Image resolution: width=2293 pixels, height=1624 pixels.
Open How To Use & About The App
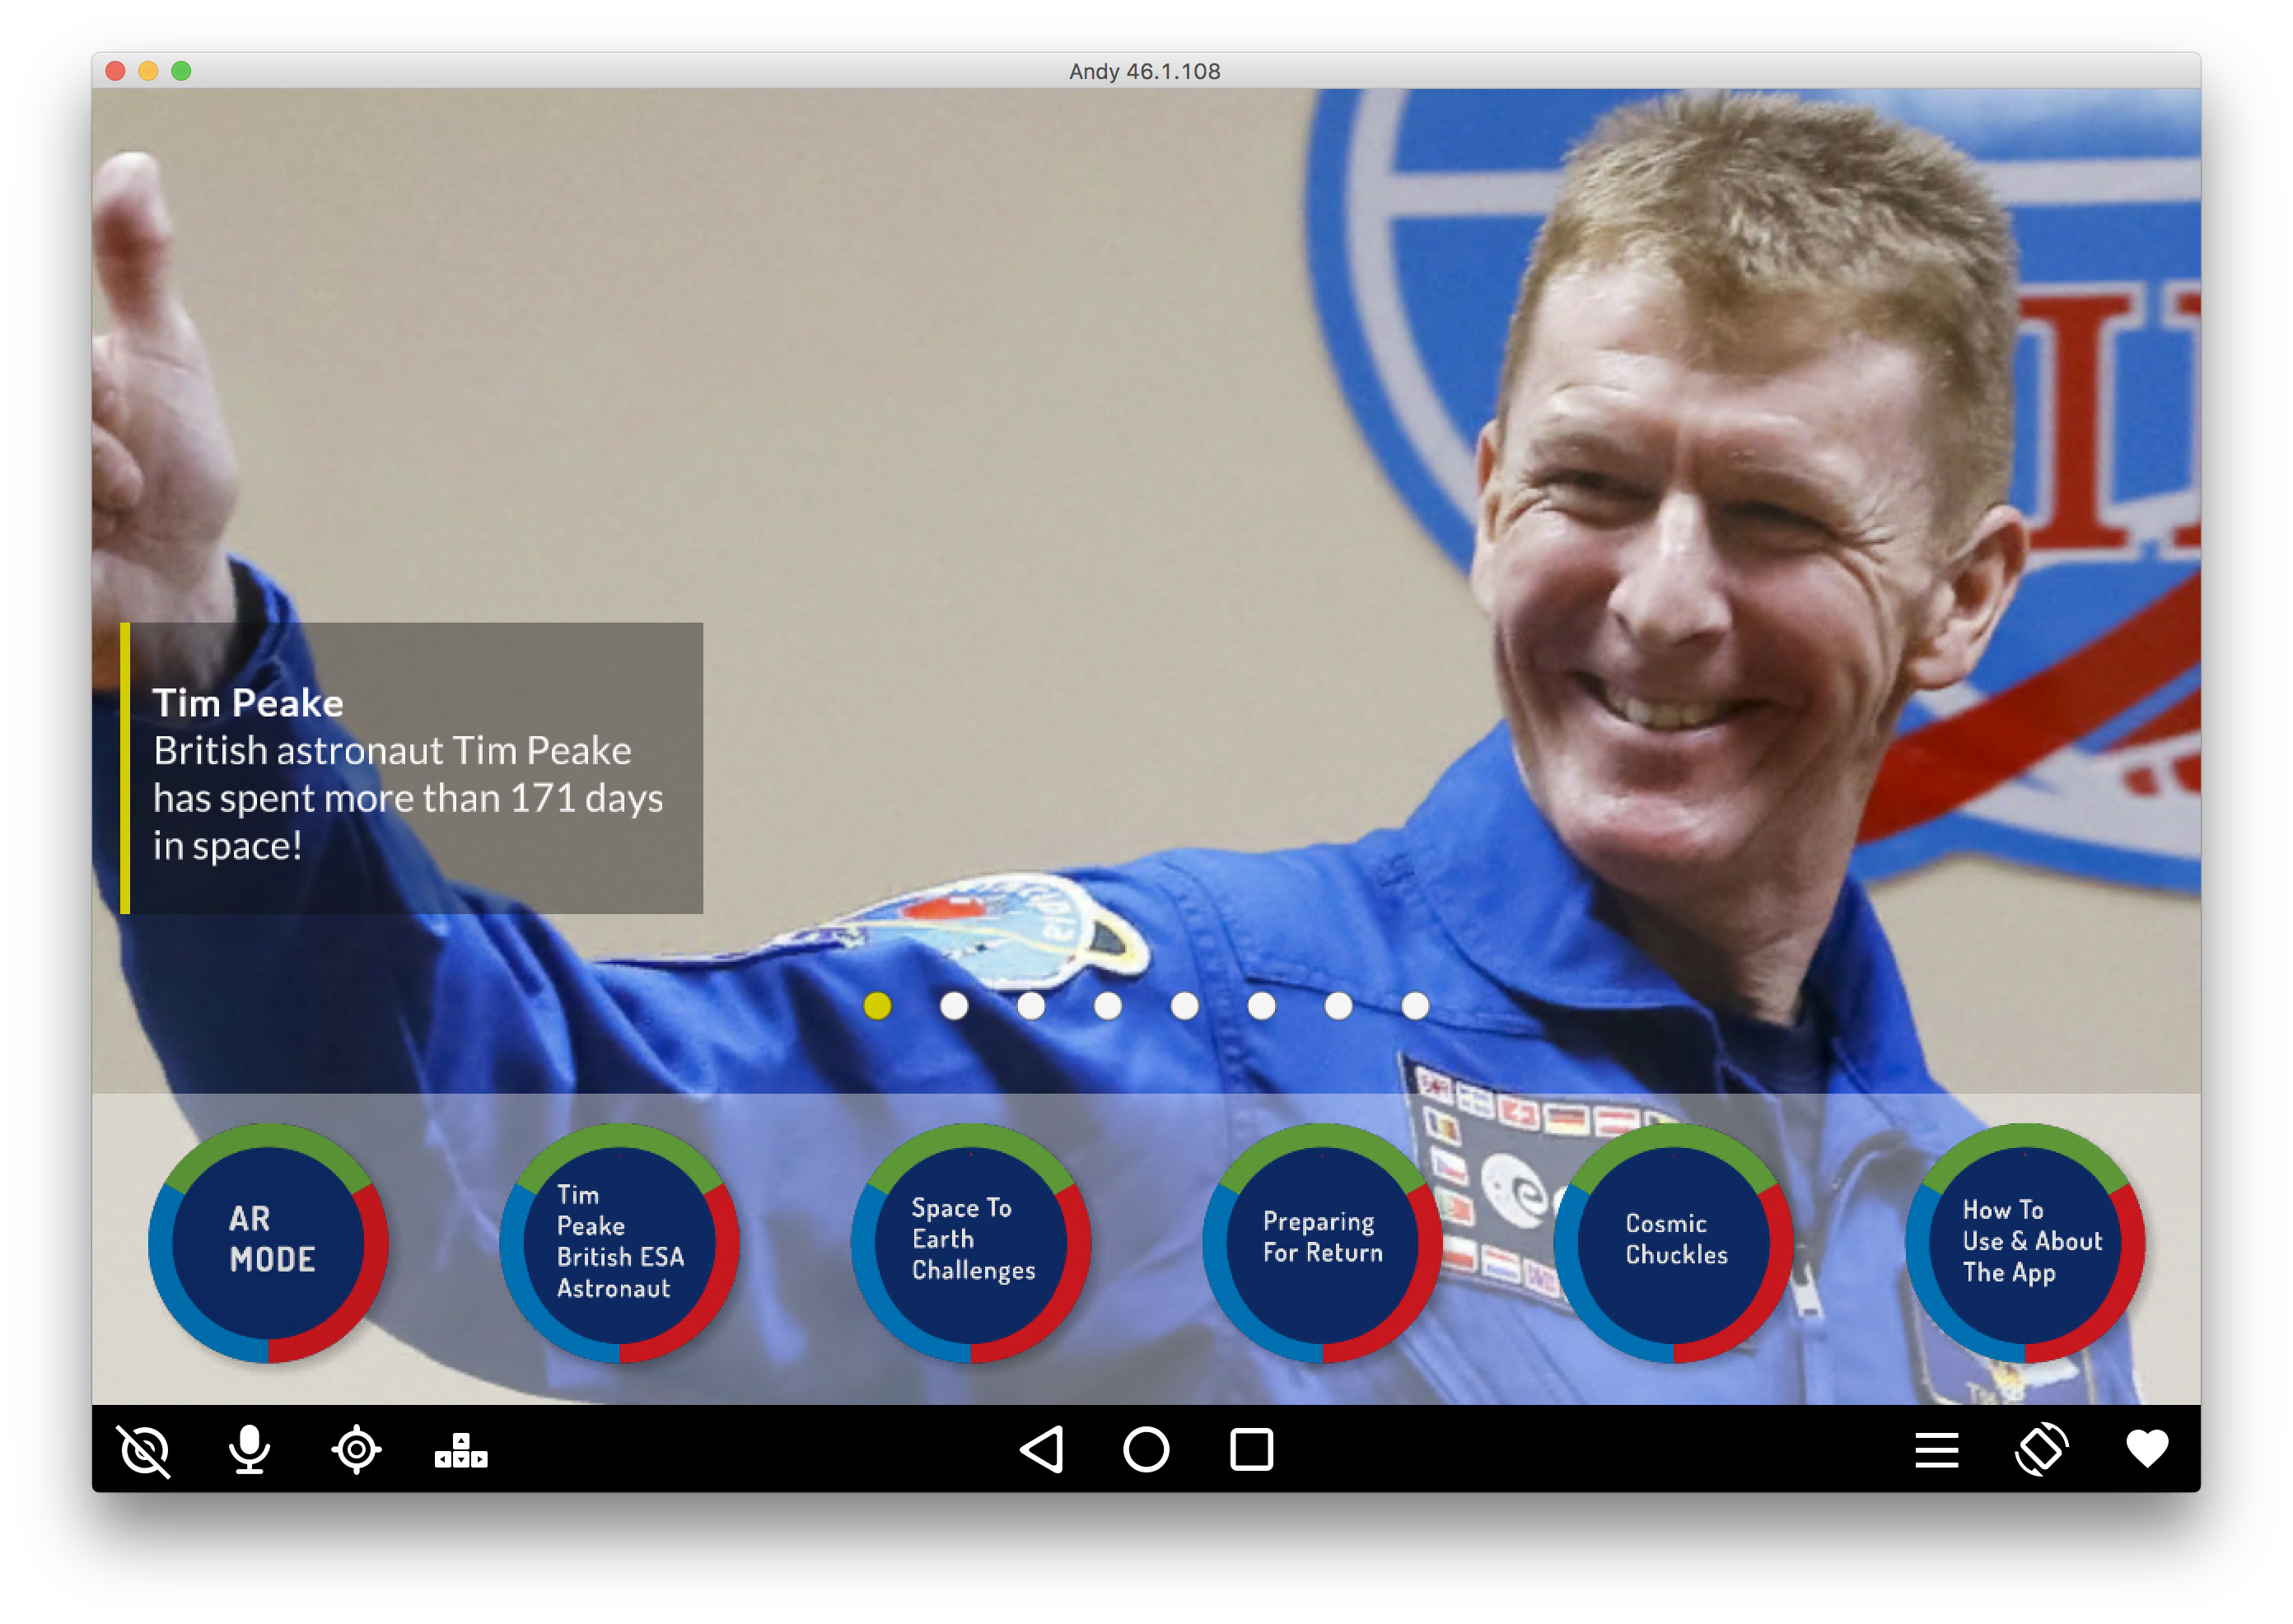(2025, 1243)
